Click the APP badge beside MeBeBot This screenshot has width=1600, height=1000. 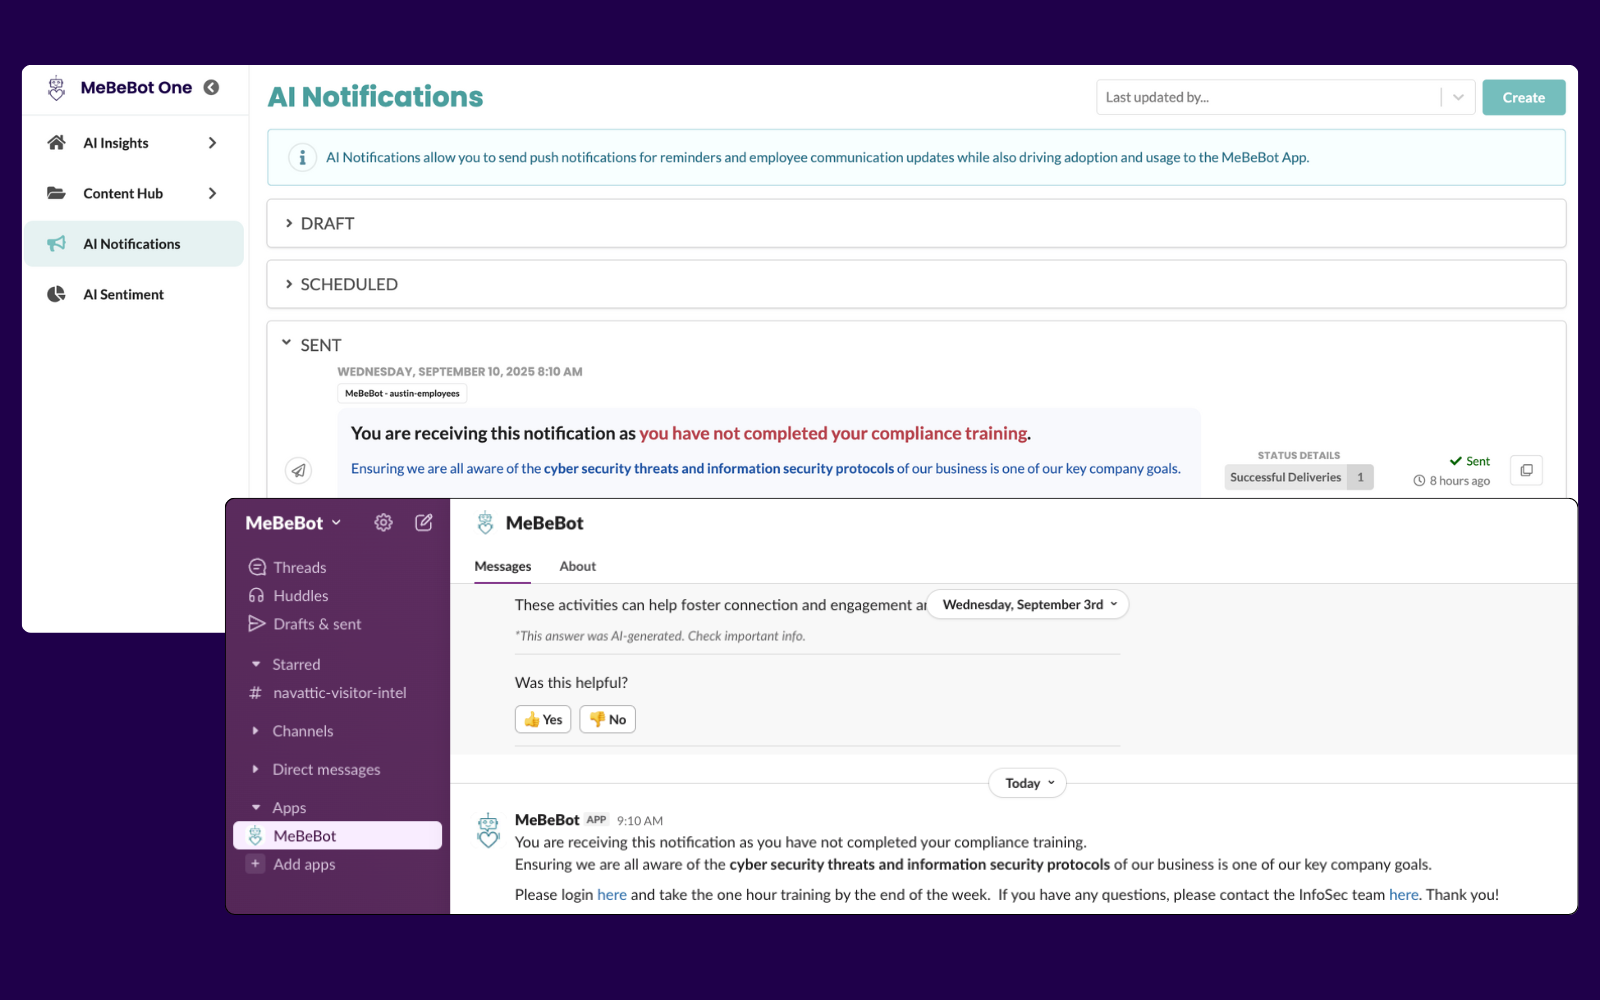pyautogui.click(x=596, y=820)
